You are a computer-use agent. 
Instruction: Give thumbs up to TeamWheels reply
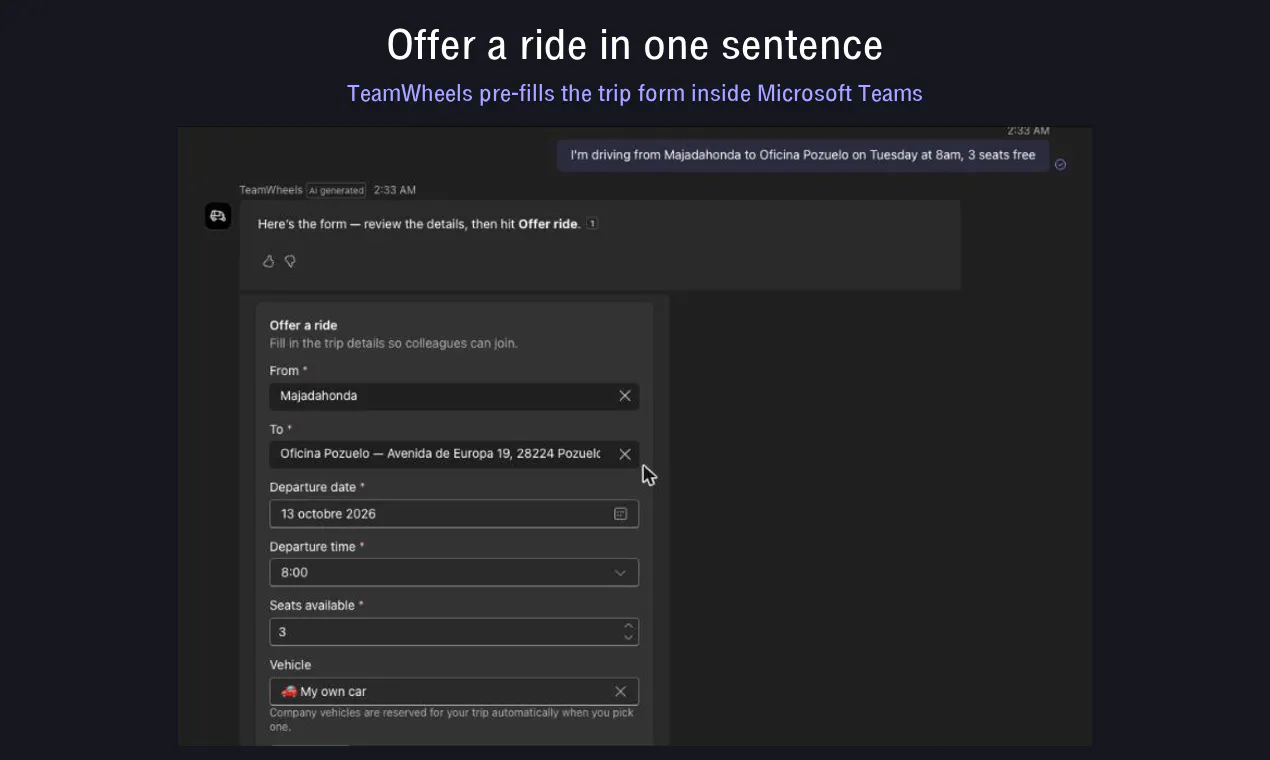268,261
